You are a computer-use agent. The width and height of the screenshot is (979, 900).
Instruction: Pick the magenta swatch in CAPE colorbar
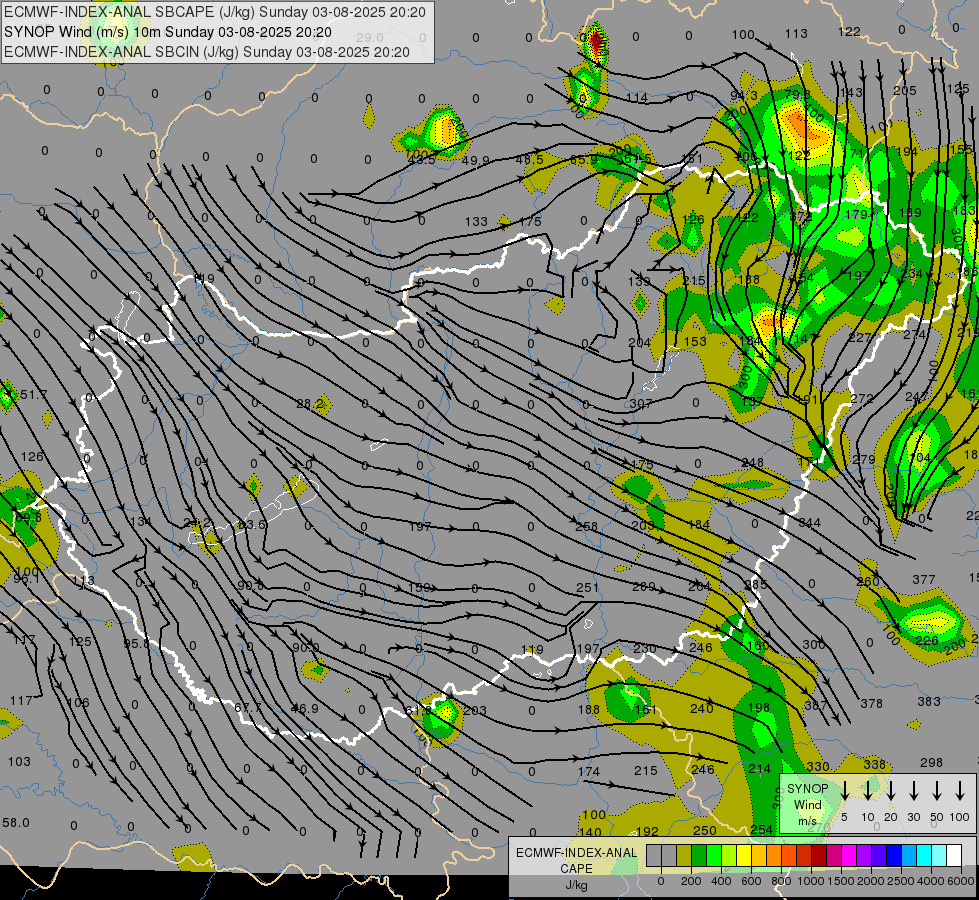pos(850,856)
